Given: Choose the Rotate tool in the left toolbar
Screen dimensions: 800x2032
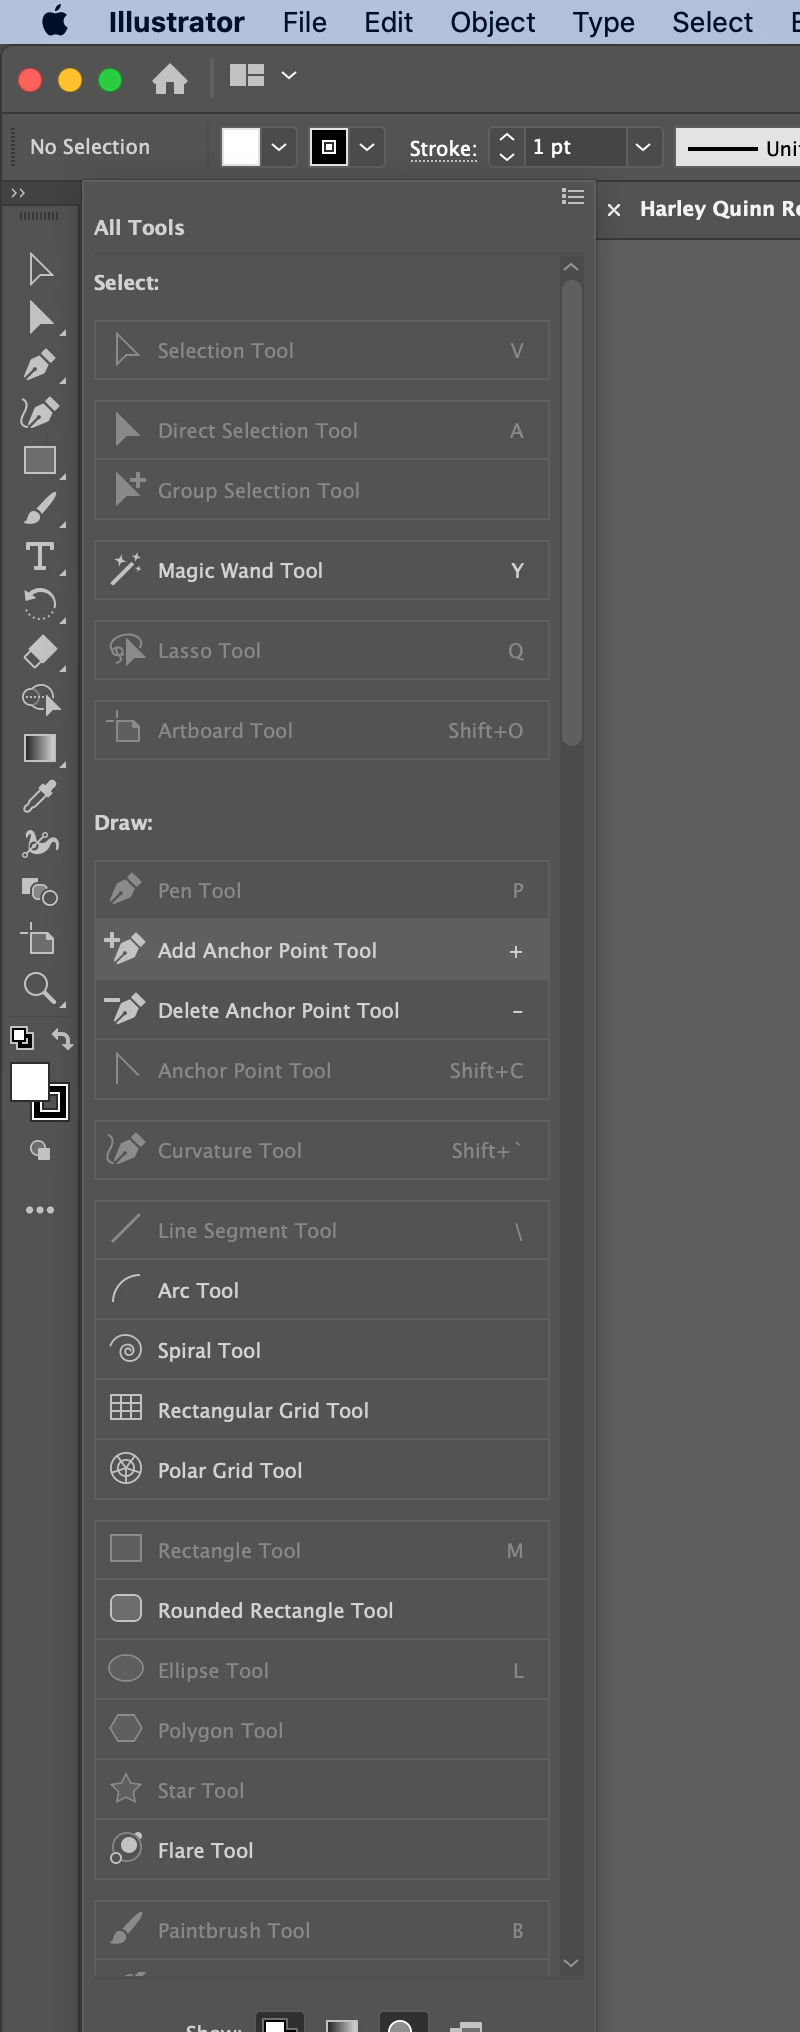Looking at the screenshot, I should coord(40,604).
